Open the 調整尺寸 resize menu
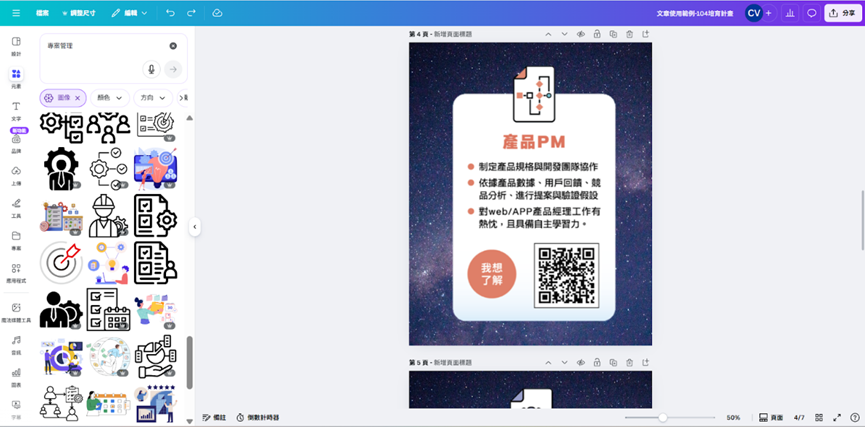The width and height of the screenshot is (865, 427). (x=80, y=13)
